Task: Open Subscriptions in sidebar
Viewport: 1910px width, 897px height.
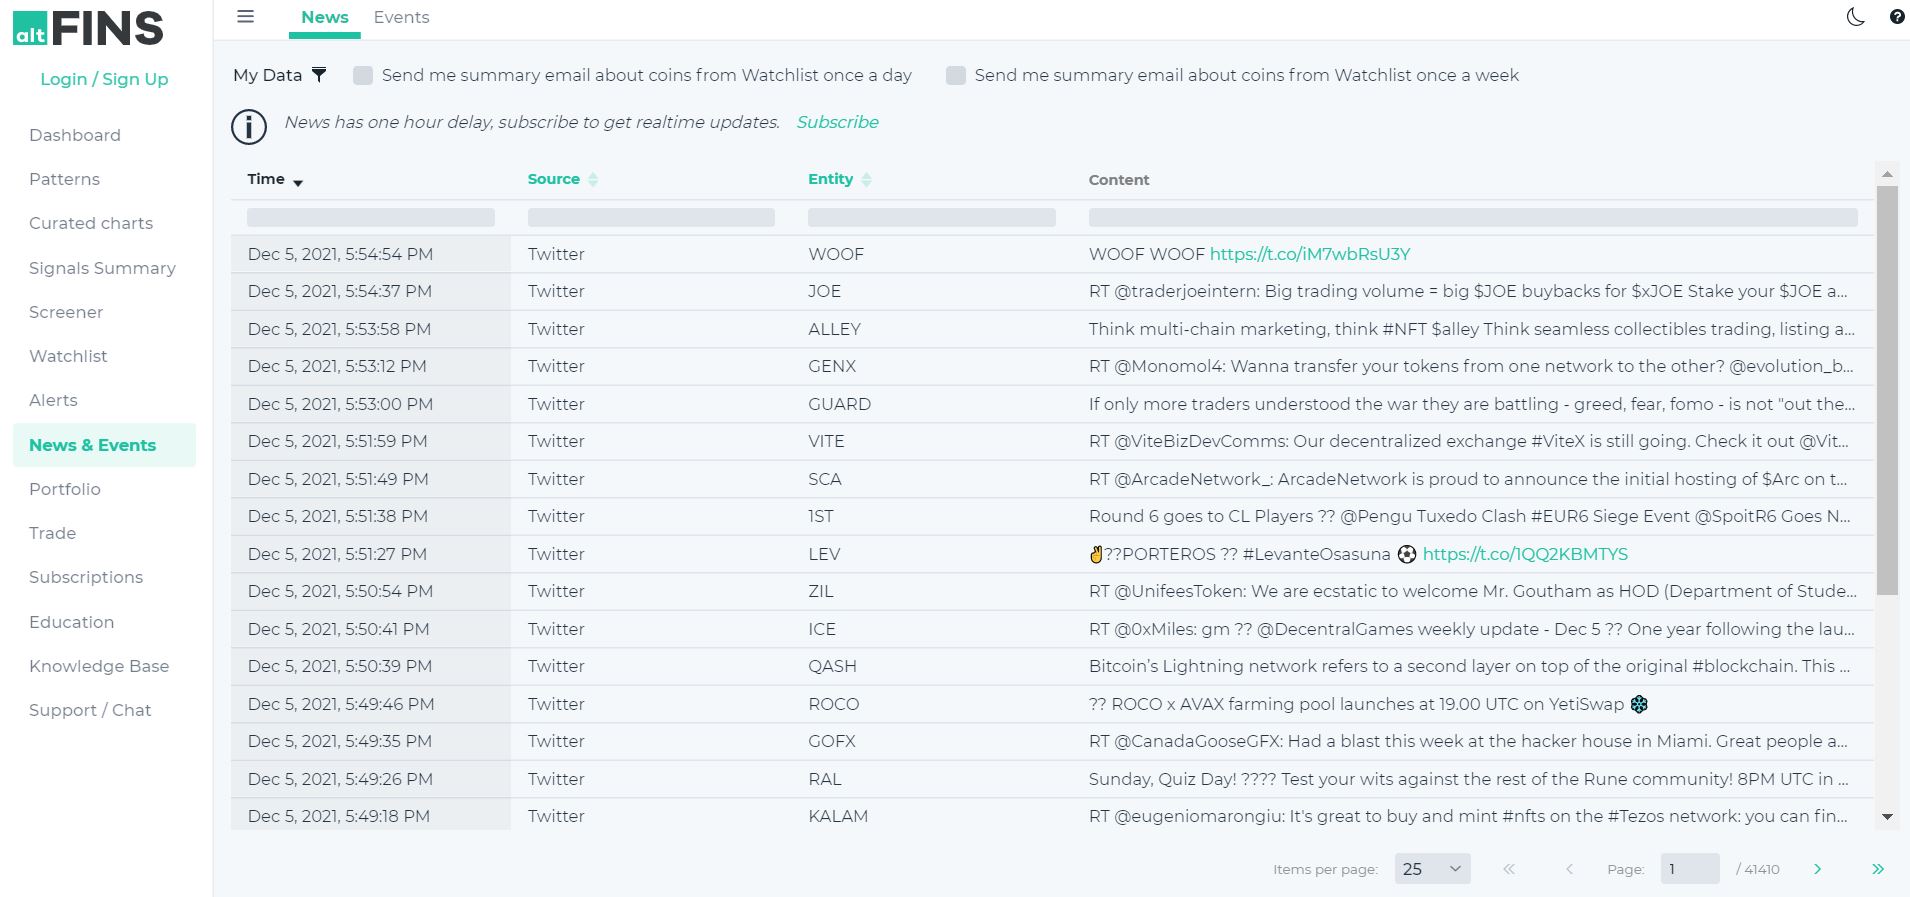Action: pos(86,577)
